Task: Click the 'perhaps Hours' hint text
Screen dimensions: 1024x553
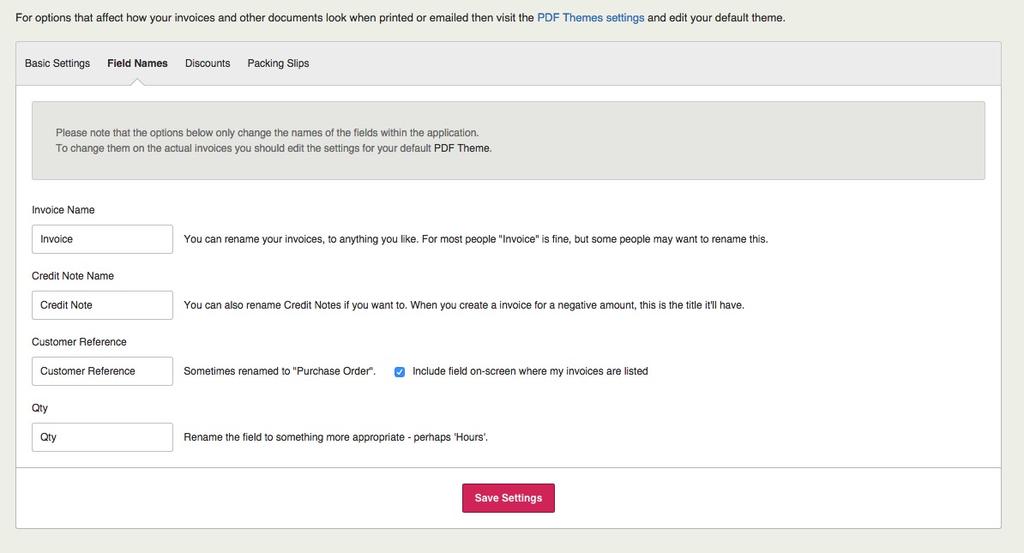Action: pyautogui.click(x=336, y=437)
